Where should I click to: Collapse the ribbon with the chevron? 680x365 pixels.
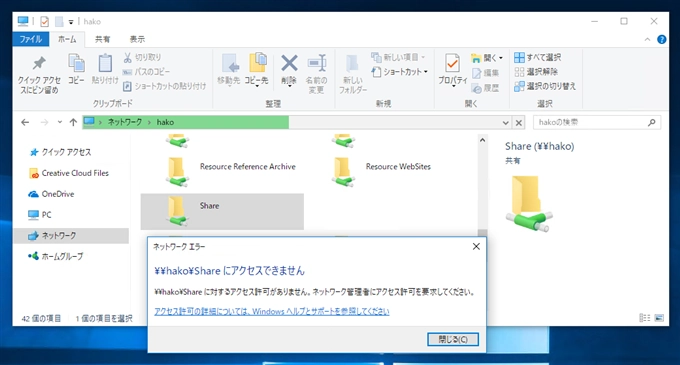647,39
